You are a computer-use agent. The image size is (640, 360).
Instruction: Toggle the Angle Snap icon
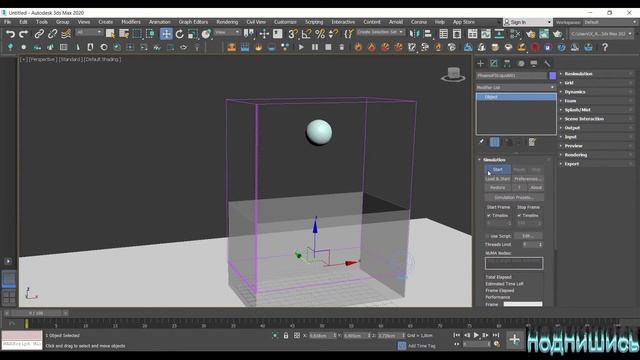coord(306,34)
